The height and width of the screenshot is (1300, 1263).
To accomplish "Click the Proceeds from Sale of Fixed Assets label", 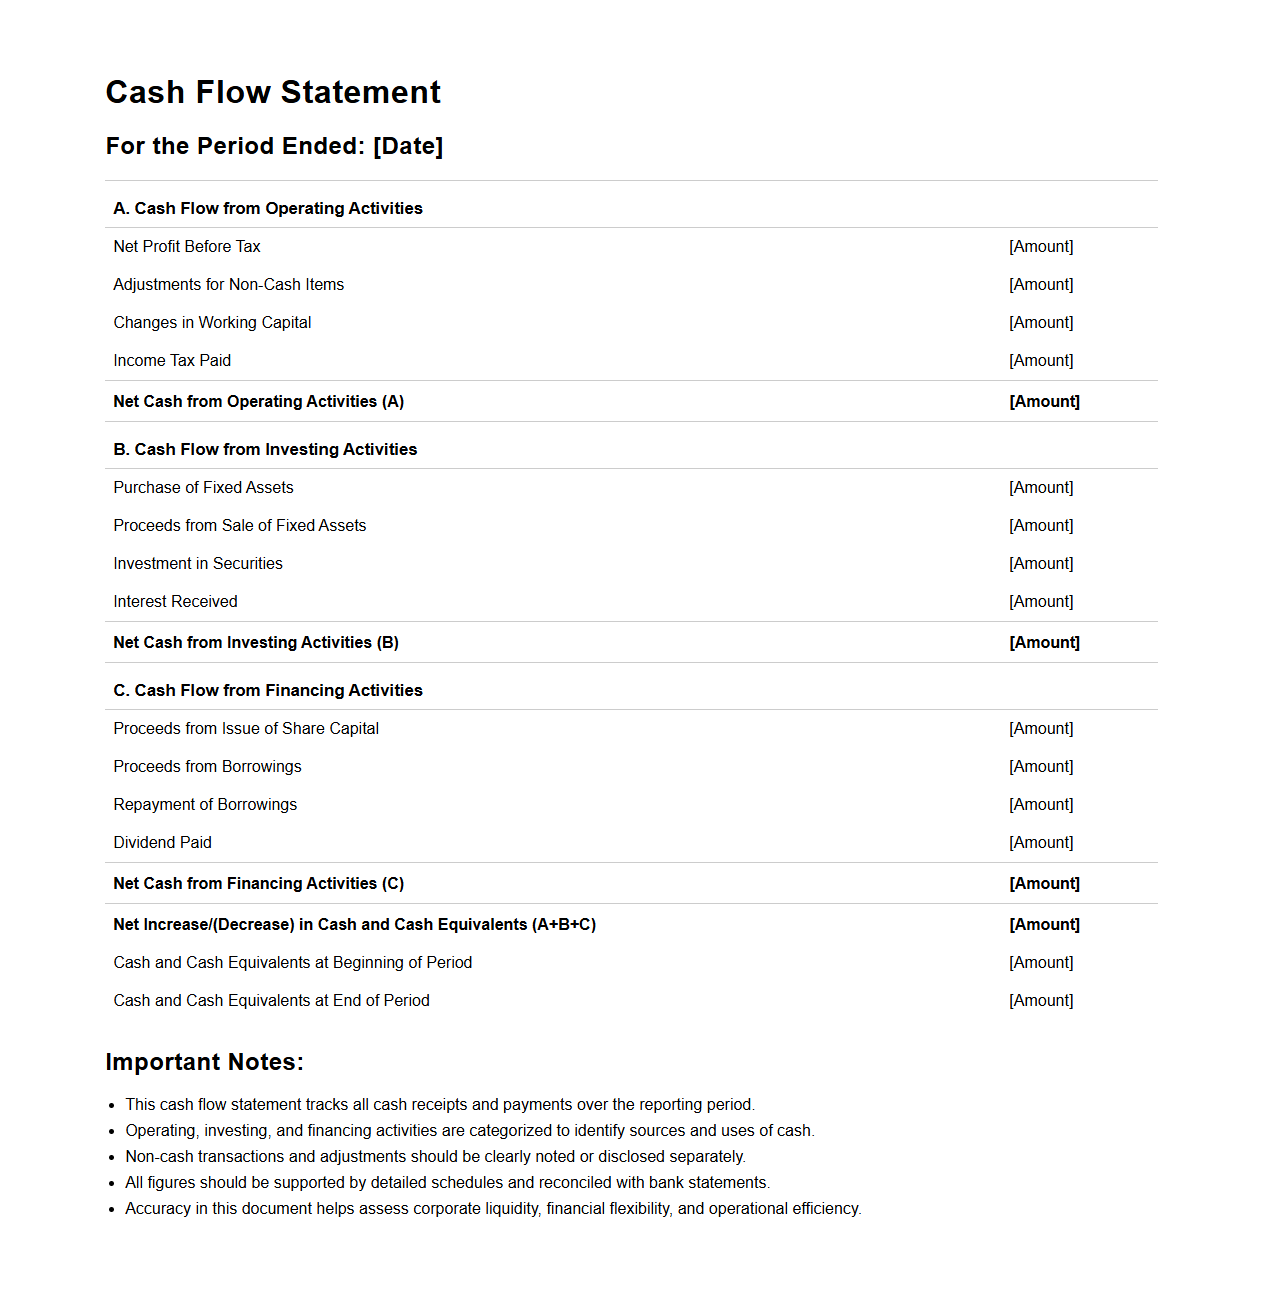I will click(240, 525).
